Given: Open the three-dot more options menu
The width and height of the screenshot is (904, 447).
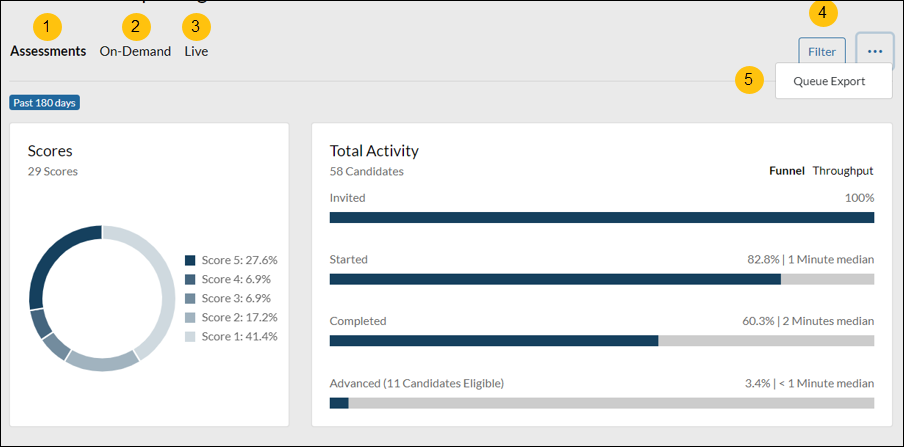Looking at the screenshot, I should 875,51.
